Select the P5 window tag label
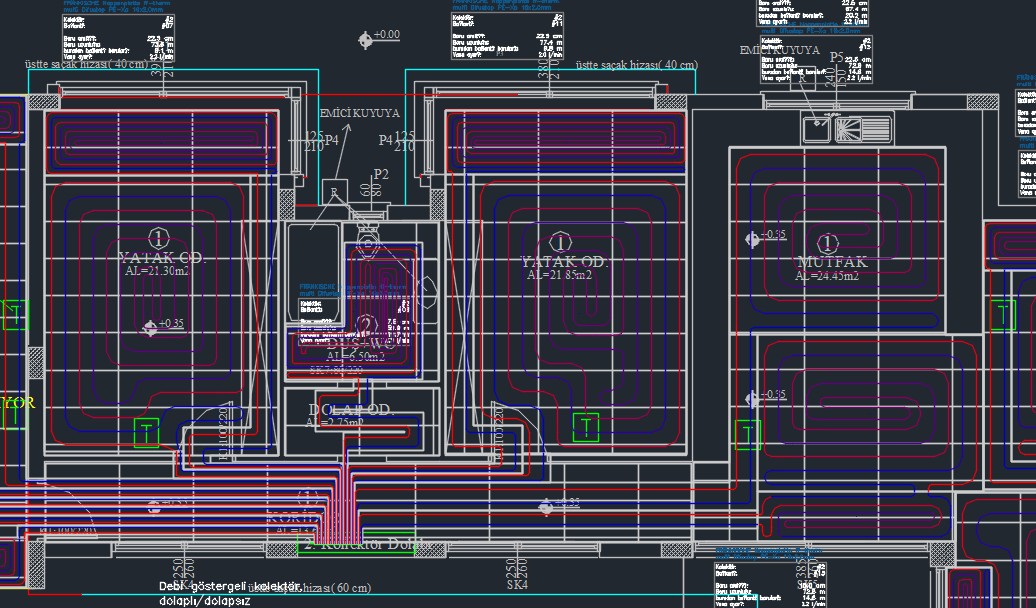Screen dimensions: 1036x608 pos(836,58)
